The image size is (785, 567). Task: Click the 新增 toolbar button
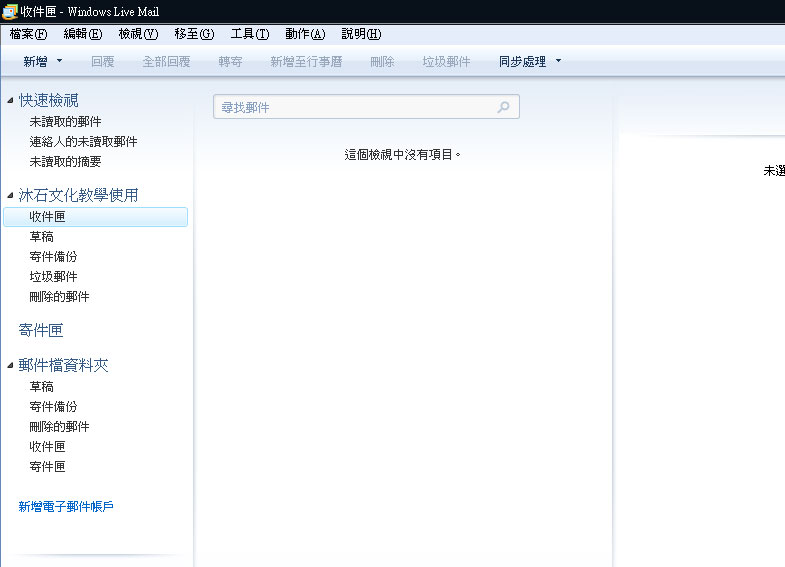(x=35, y=62)
